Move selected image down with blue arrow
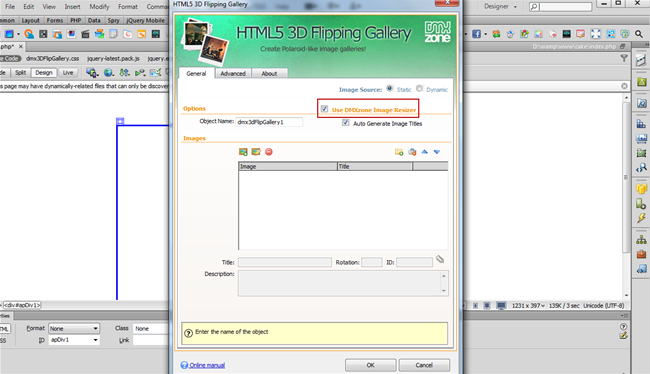 click(437, 152)
